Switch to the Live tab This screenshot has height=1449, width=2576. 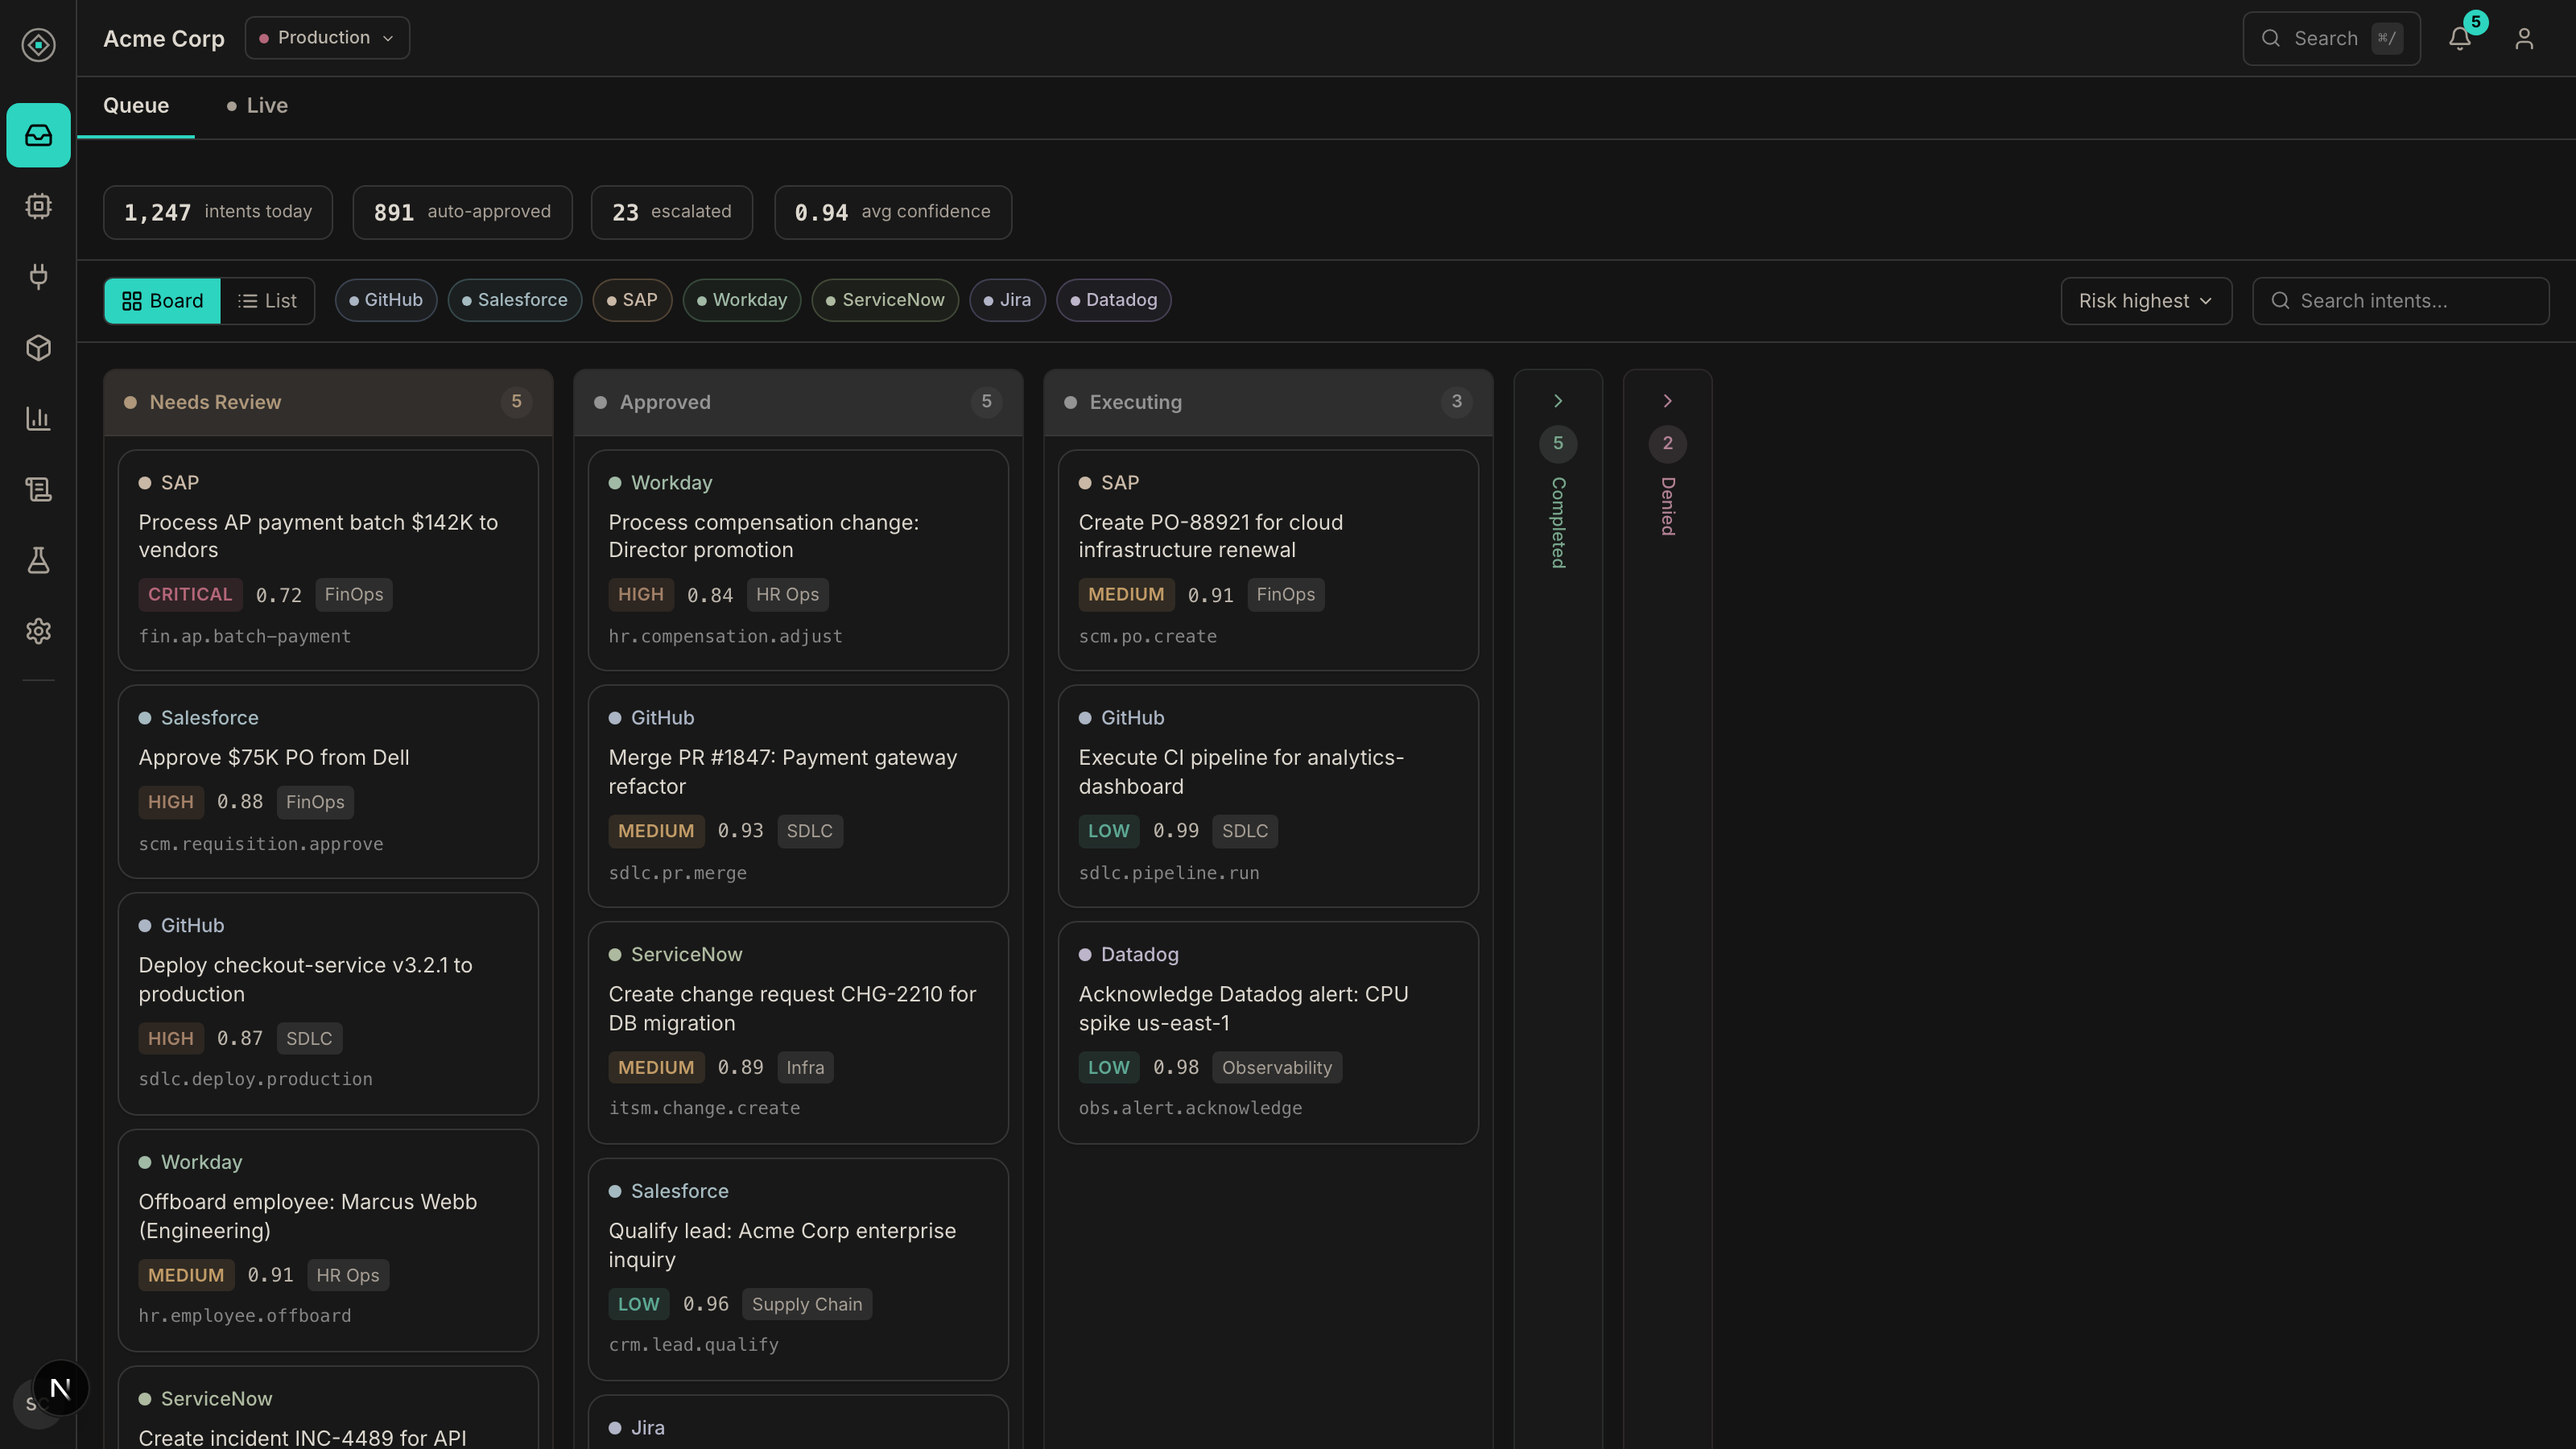click(x=257, y=106)
